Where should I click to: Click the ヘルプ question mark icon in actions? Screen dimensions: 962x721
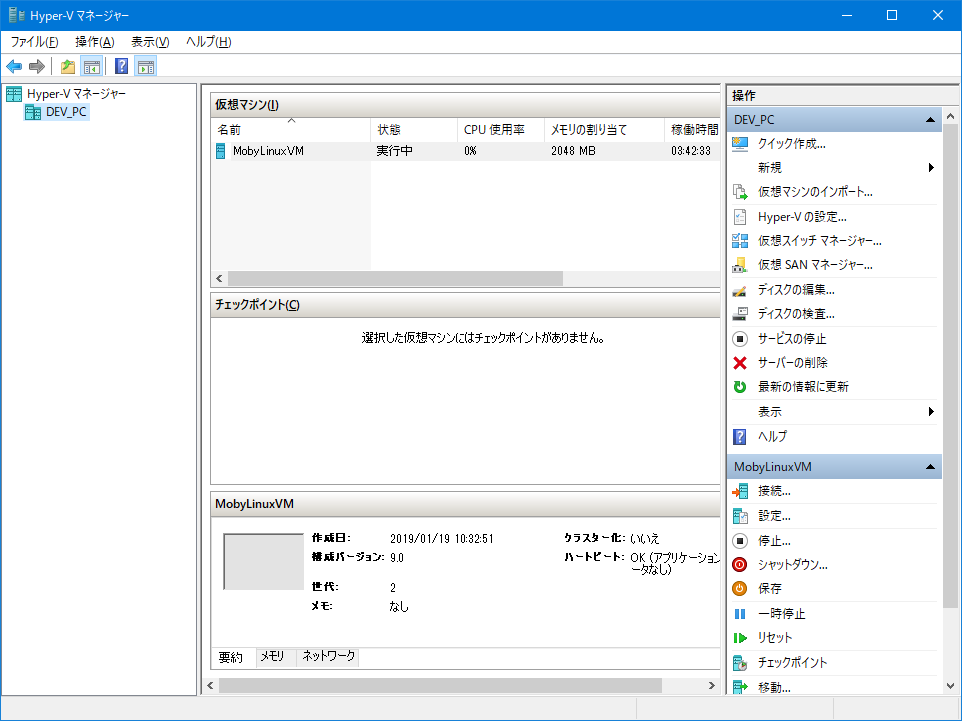click(740, 437)
